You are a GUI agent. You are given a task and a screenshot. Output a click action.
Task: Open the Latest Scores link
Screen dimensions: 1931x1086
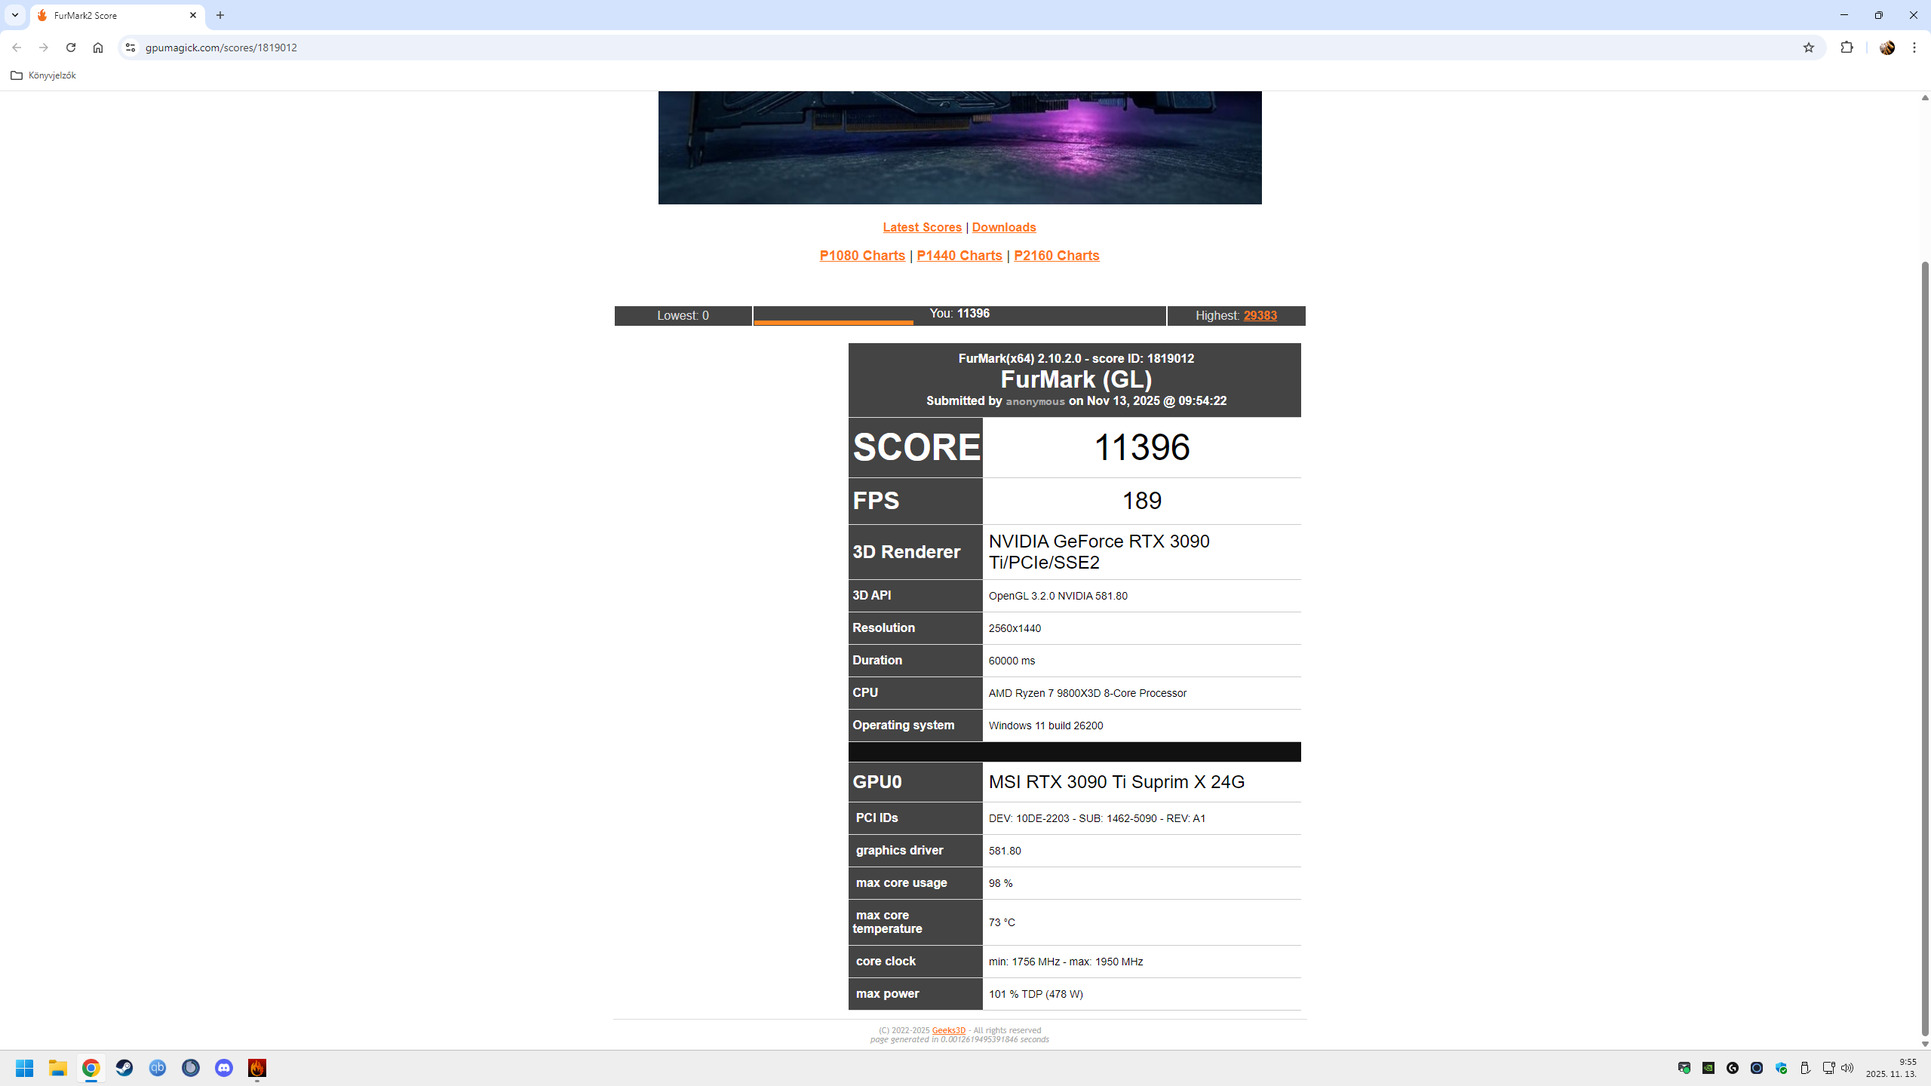[x=921, y=227]
